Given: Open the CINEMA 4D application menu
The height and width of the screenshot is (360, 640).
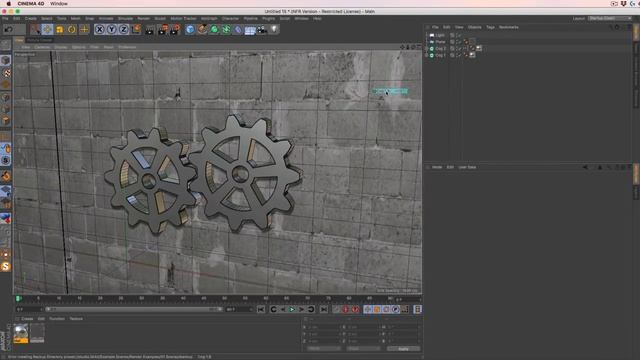Looking at the screenshot, I should pos(31,4).
